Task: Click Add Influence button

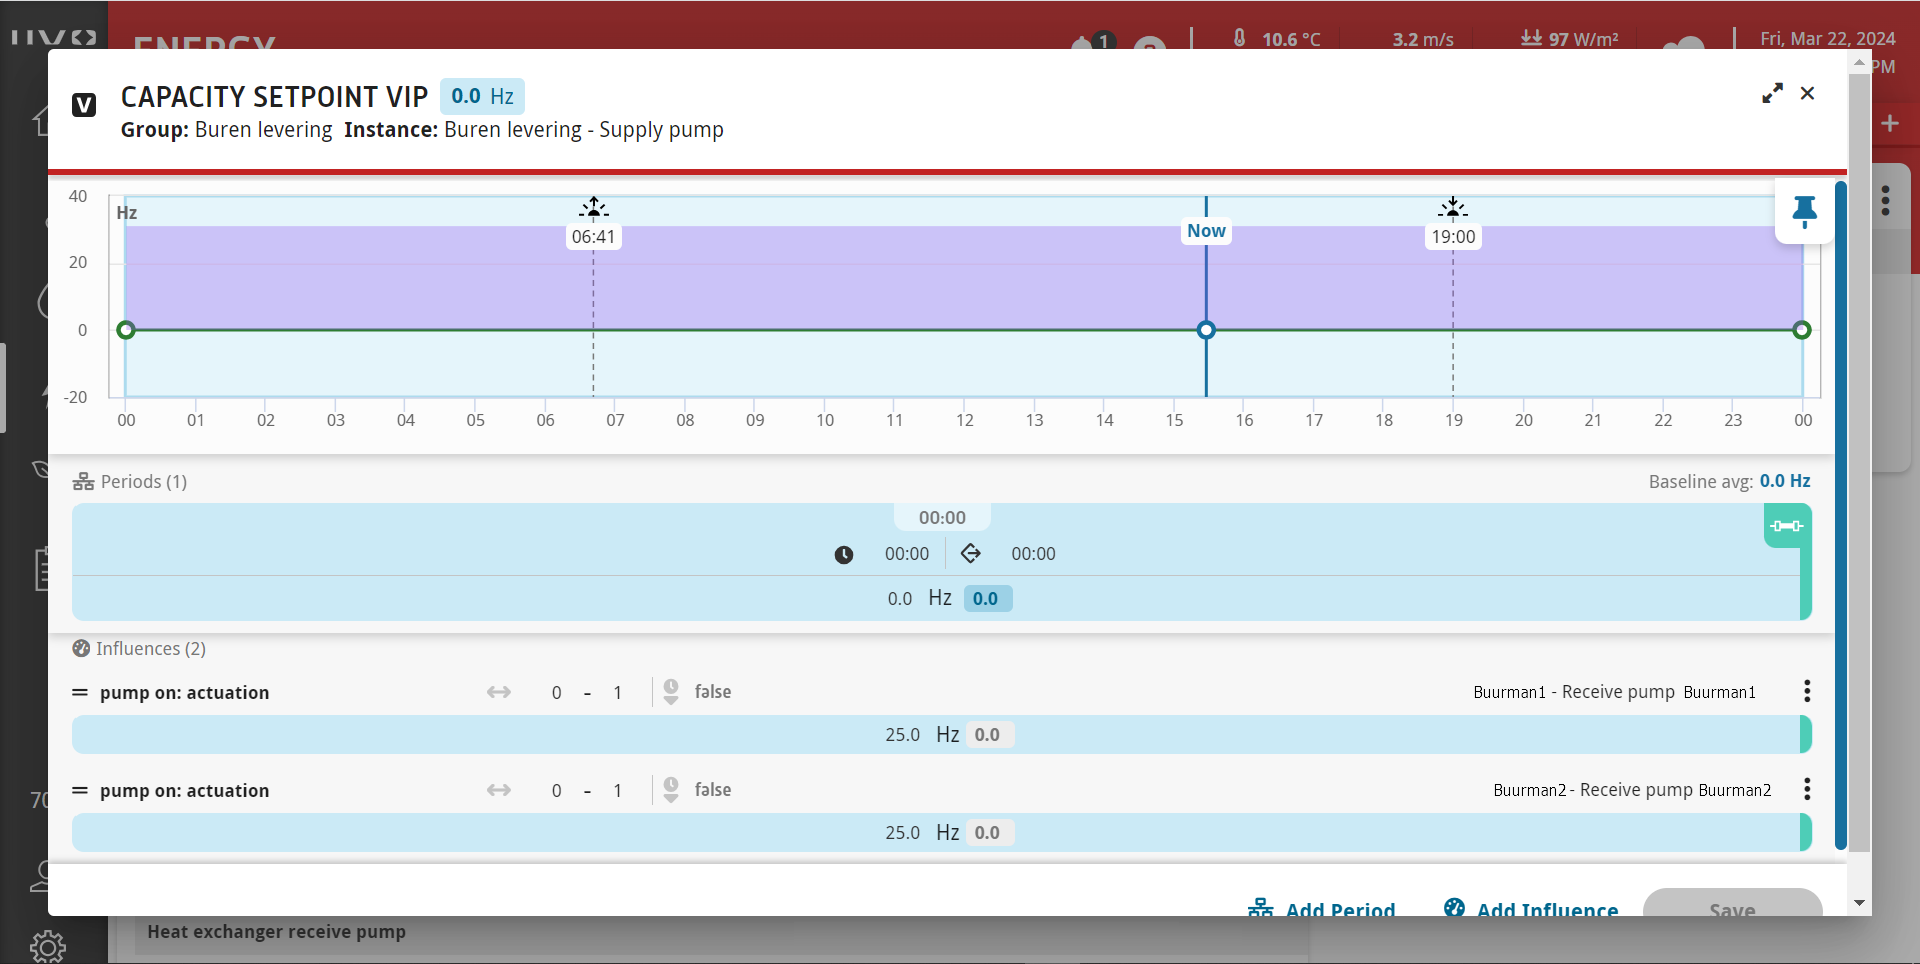Action: (1531, 909)
